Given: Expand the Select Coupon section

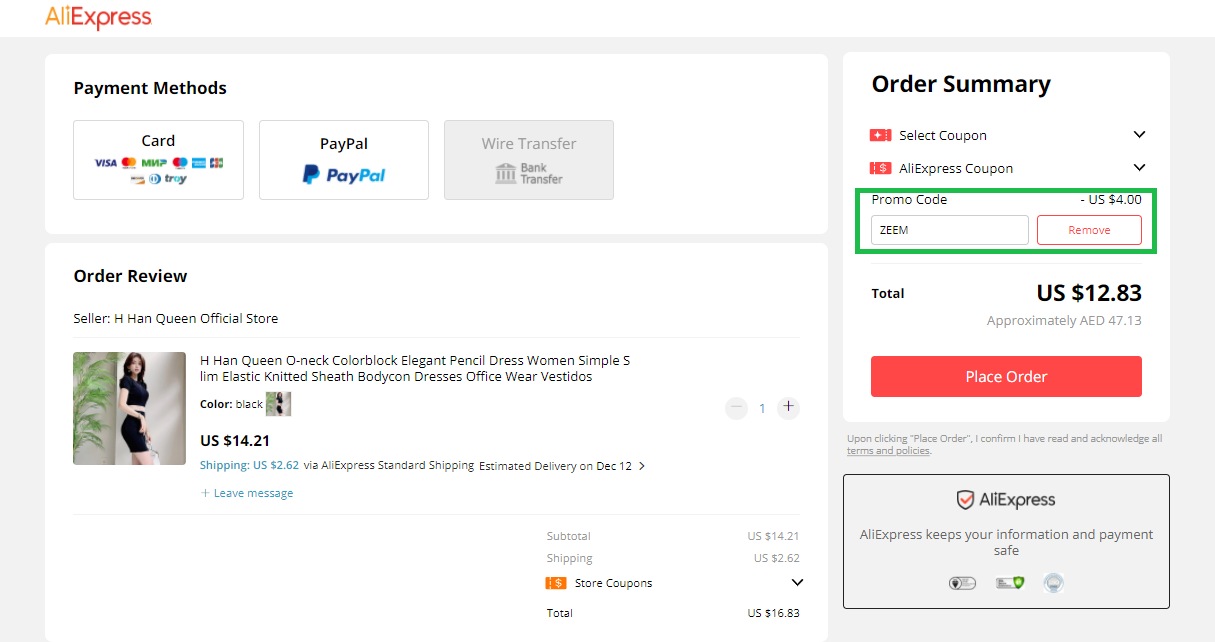Looking at the screenshot, I should click(1139, 134).
